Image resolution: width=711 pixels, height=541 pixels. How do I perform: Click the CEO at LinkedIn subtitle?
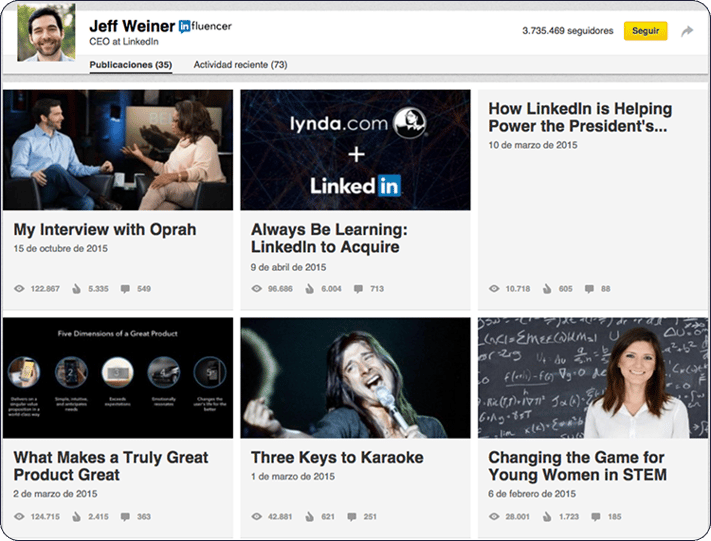124,42
